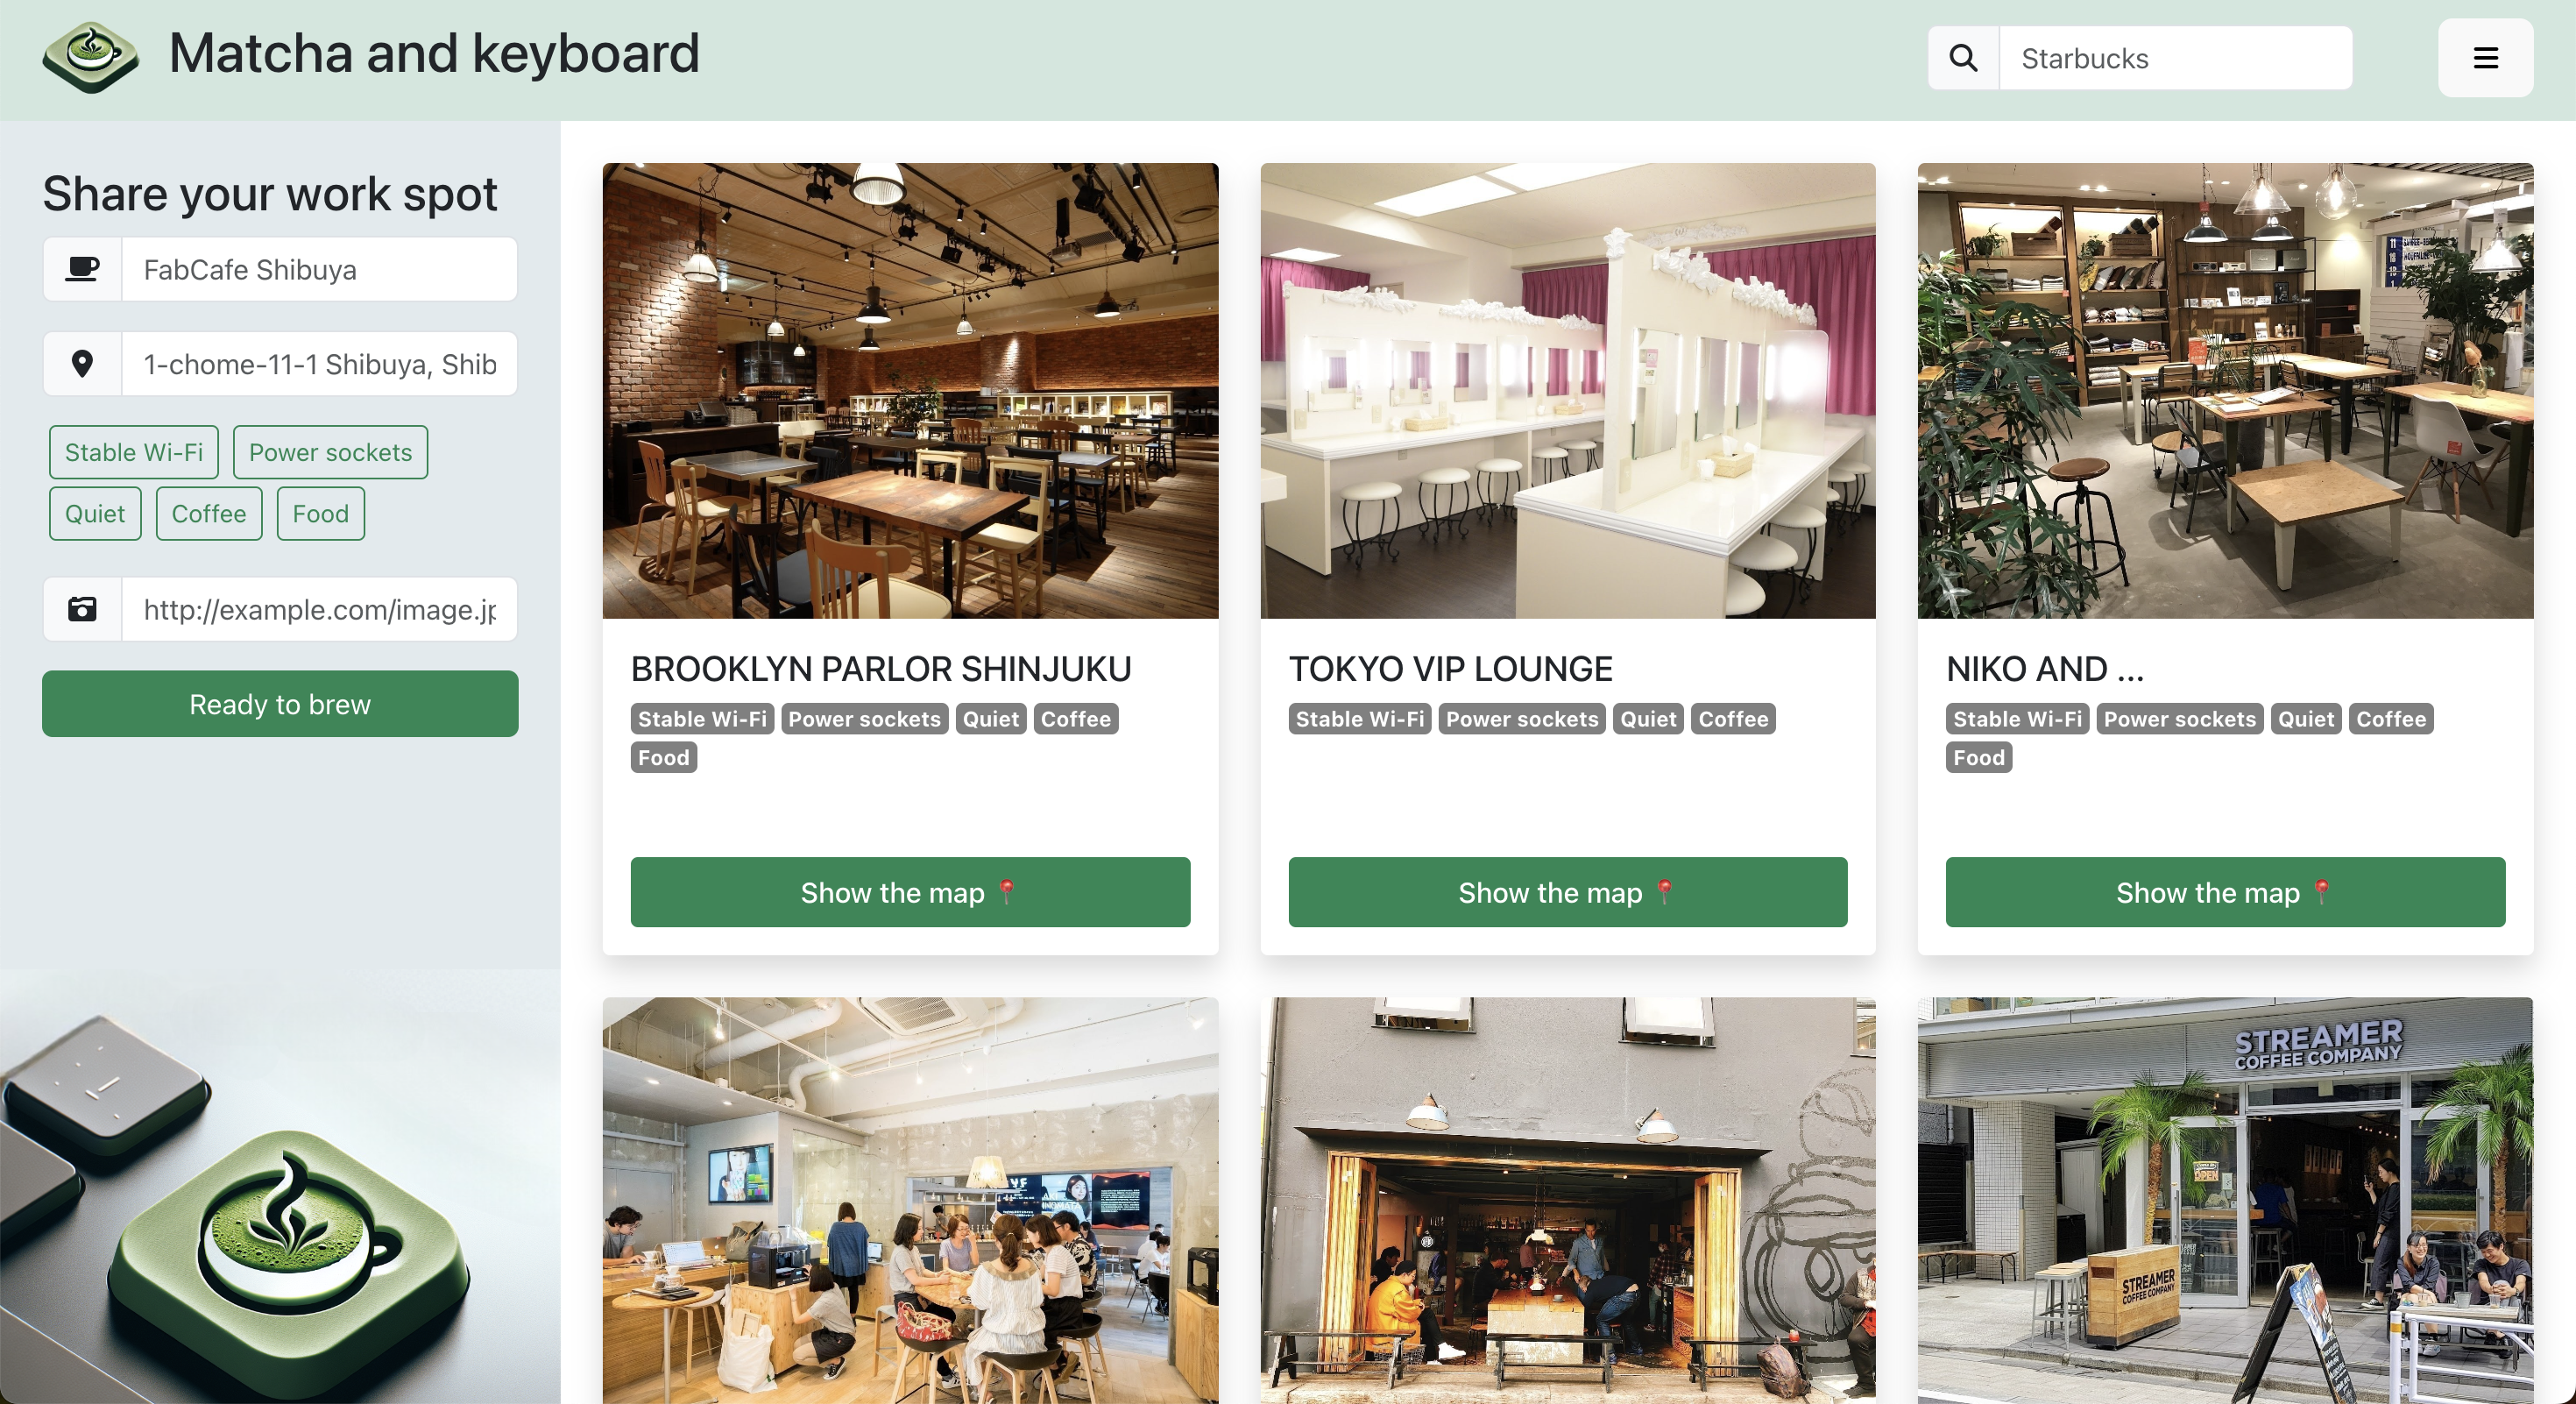Click the matcha cup site logo
Viewport: 2576px width, 1404px height.
[x=90, y=57]
